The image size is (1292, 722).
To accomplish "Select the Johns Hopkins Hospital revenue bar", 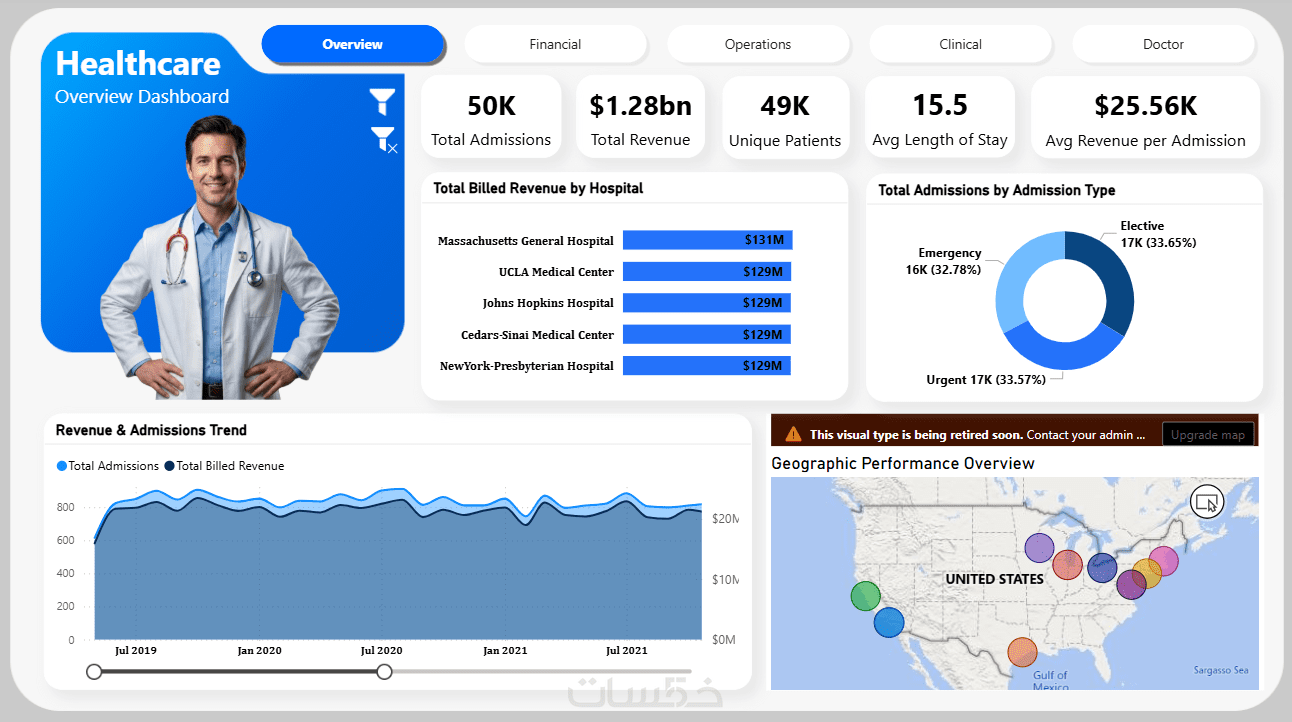I will pos(707,303).
